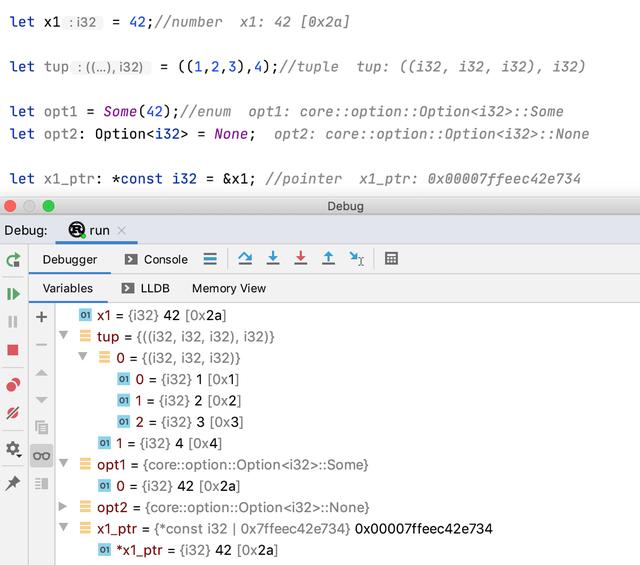The image size is (640, 565).
Task: Toggle the glasses show-watches button
Action: 41,456
